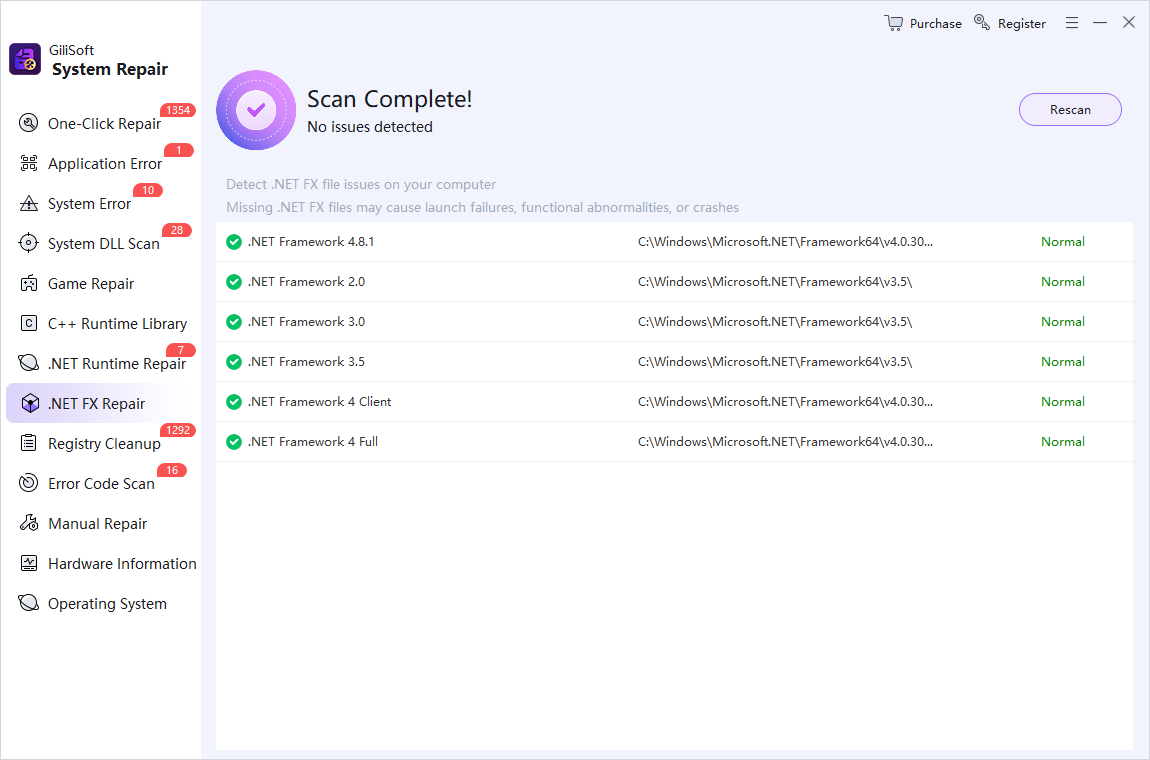Click the 1354 badge on One-Click Repair
1150x760 pixels.
point(178,110)
